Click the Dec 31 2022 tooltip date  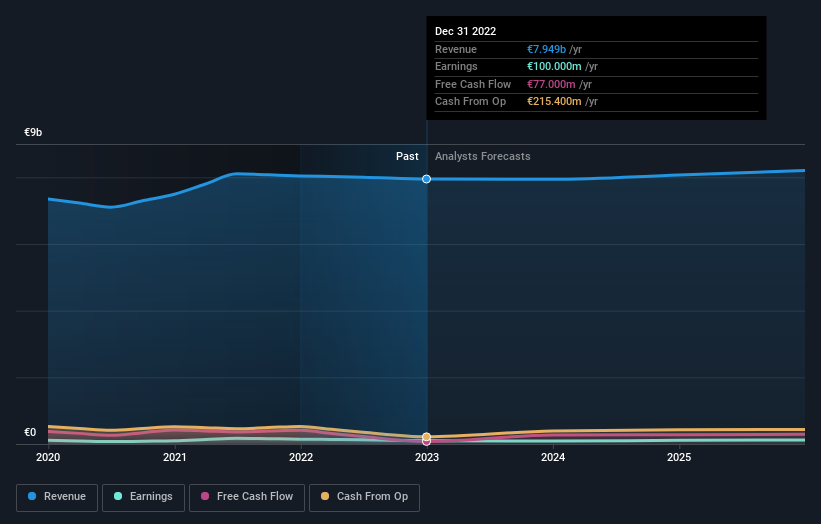point(465,31)
